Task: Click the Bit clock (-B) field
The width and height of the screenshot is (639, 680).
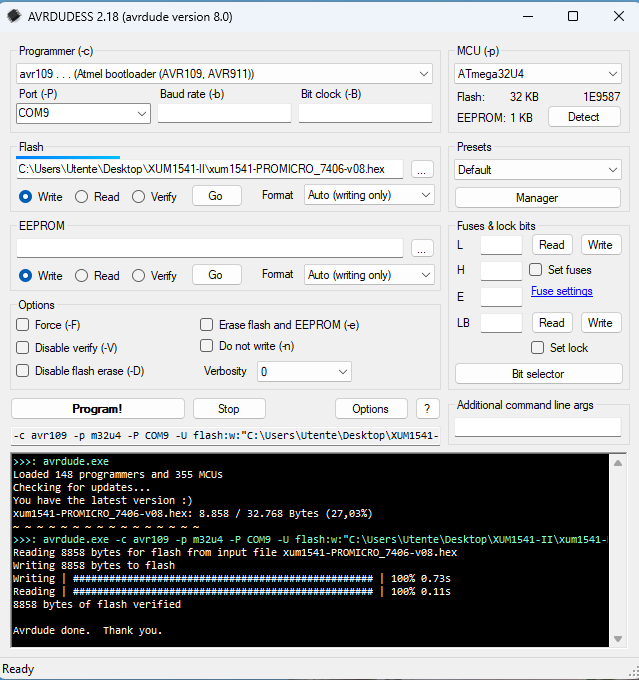Action: pyautogui.click(x=365, y=114)
